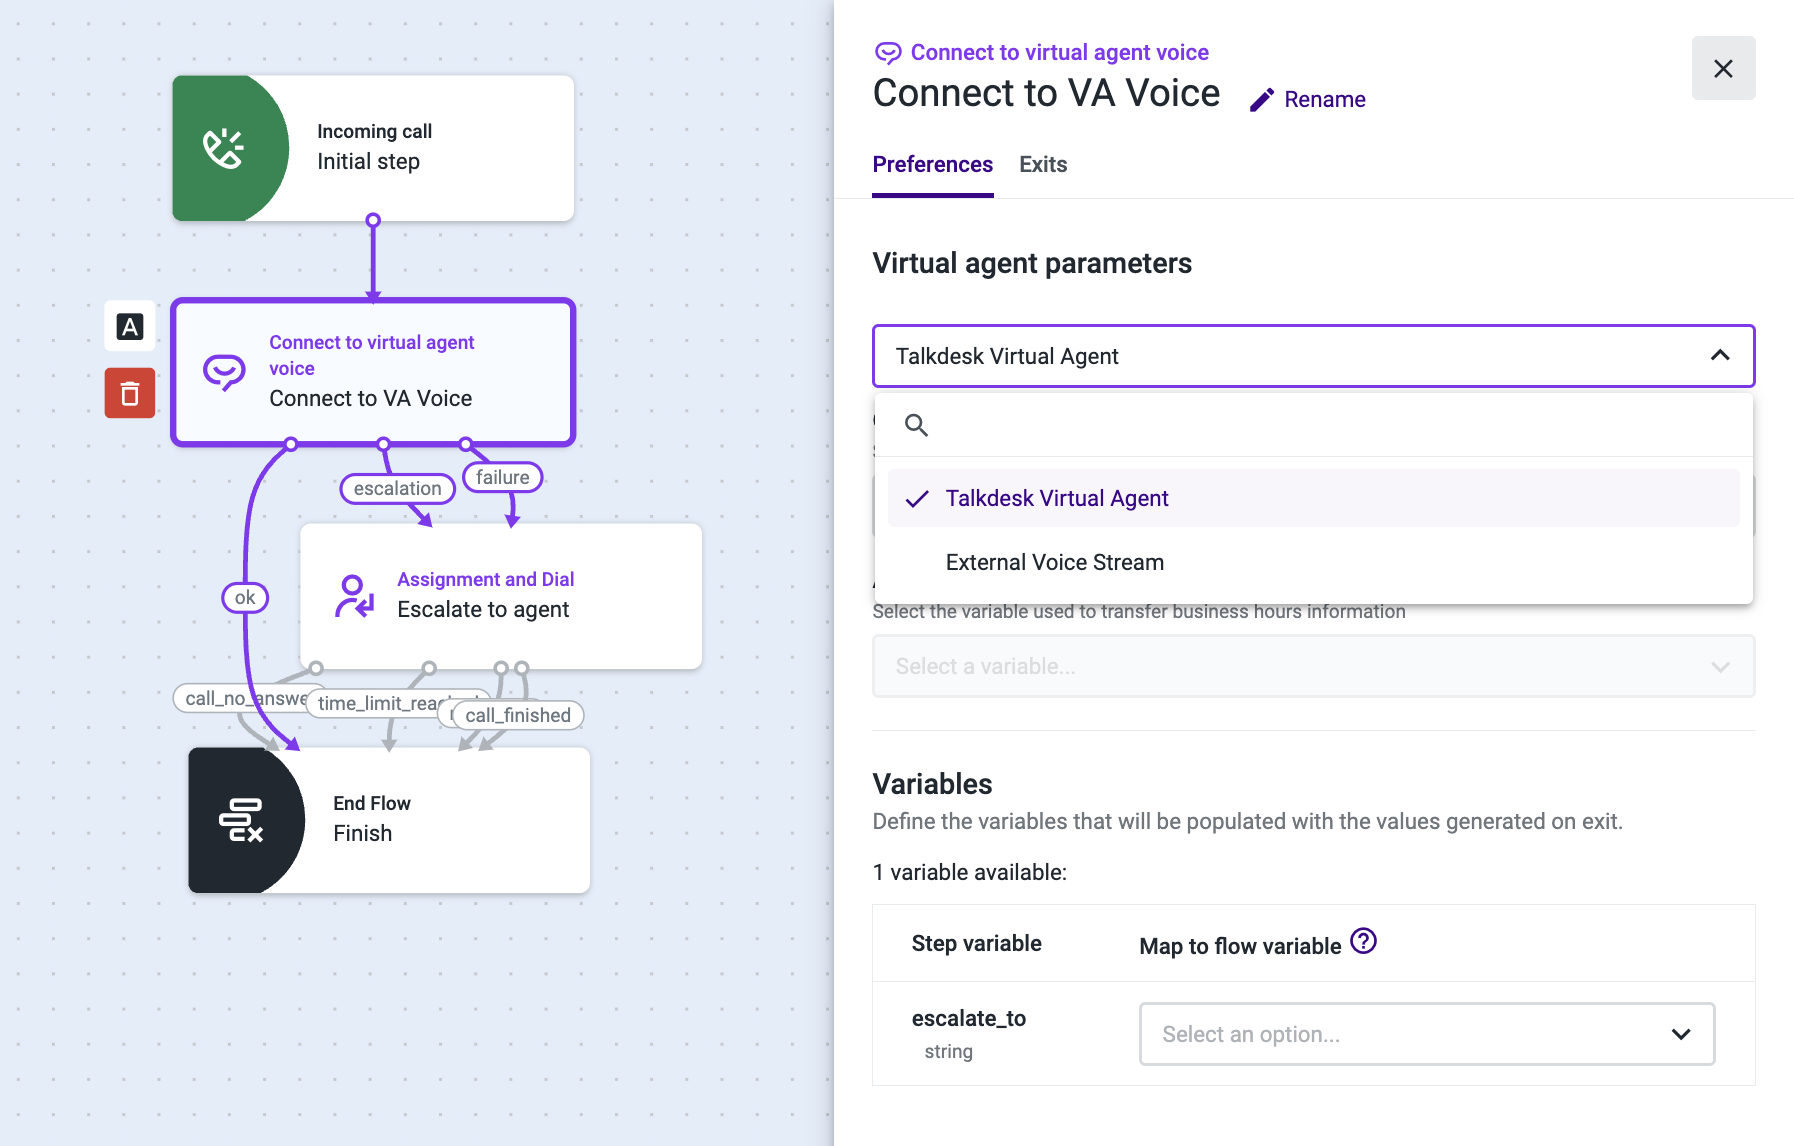Image resolution: width=1794 pixels, height=1146 pixels.
Task: Click the annotation A icon beside the step
Action: (x=130, y=327)
